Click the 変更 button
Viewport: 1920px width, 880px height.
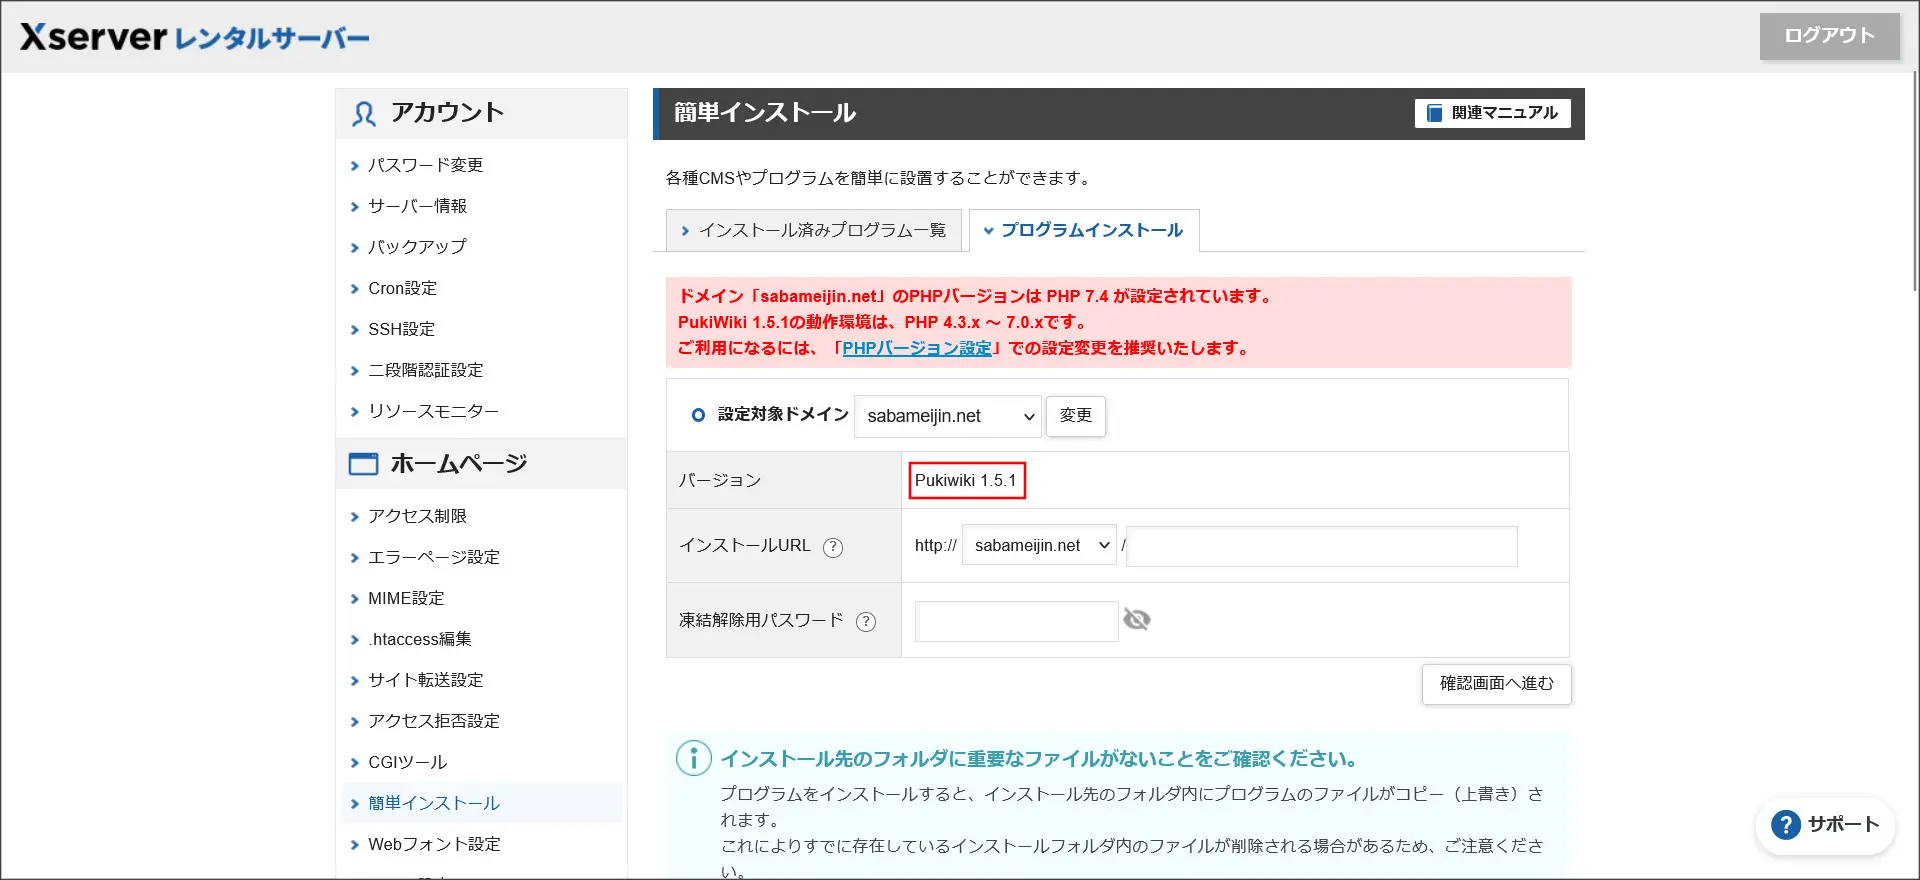coord(1076,416)
